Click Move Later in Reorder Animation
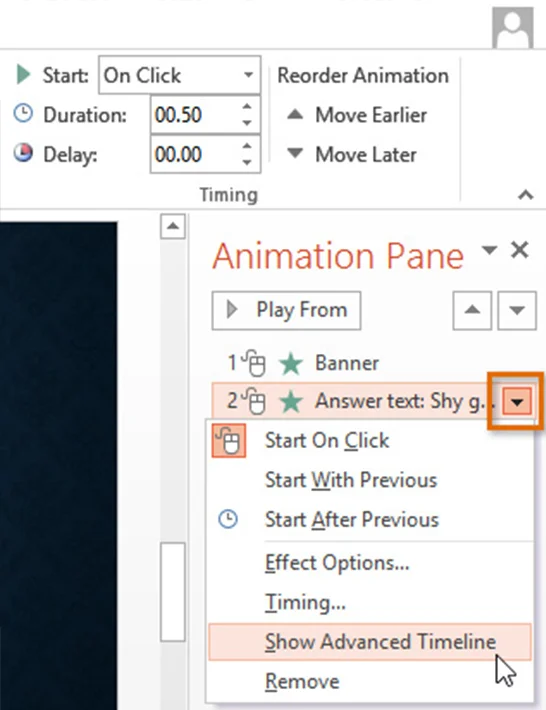This screenshot has width=546, height=710. click(x=352, y=154)
